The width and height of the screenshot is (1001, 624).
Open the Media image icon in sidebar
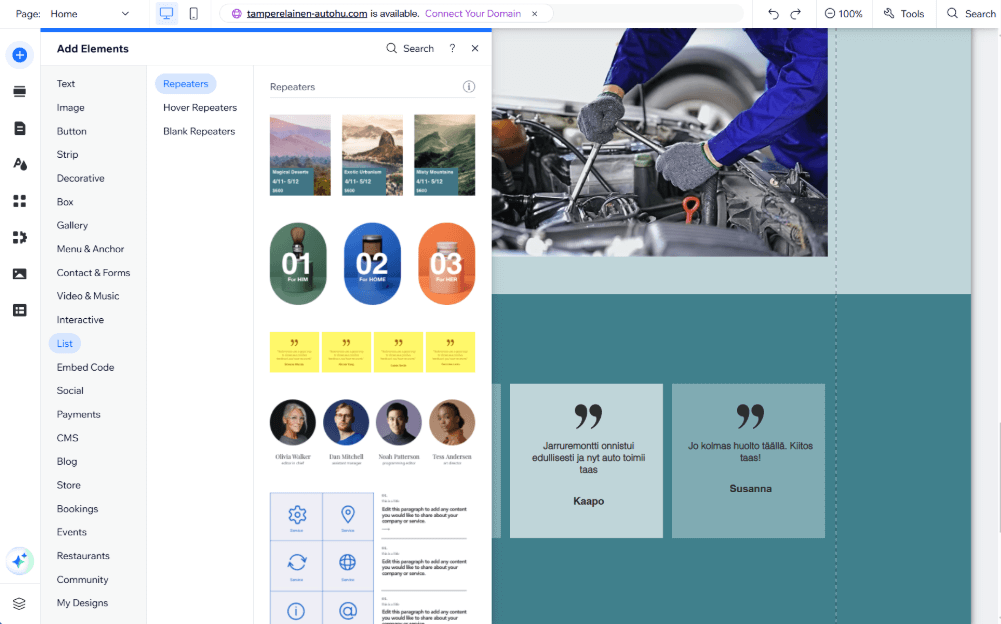click(19, 273)
